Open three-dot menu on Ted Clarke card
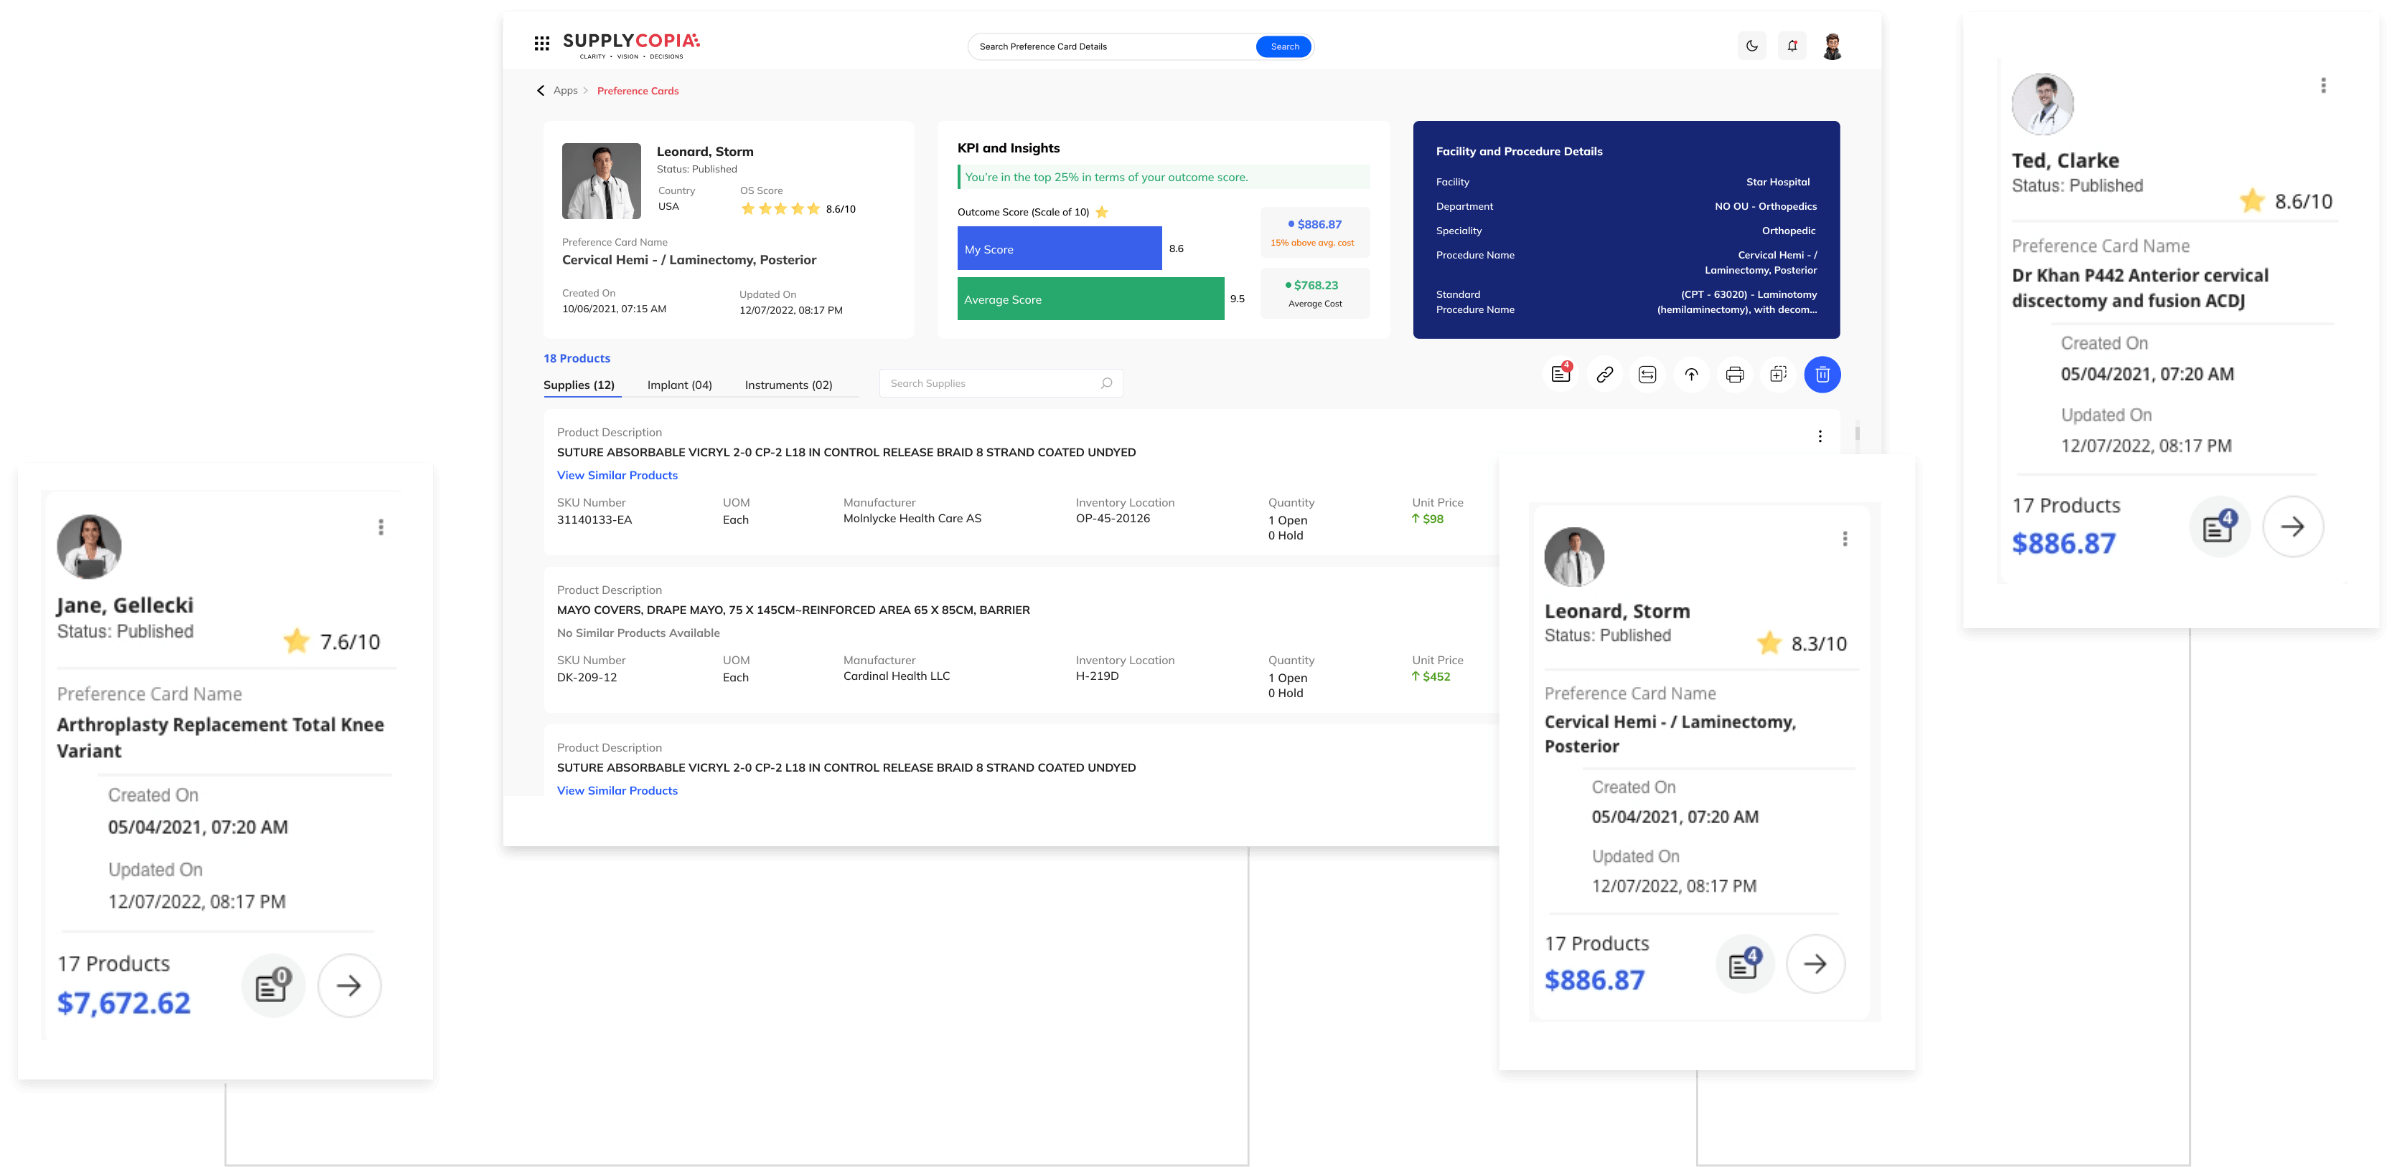The height and width of the screenshot is (1167, 2398). [2323, 86]
